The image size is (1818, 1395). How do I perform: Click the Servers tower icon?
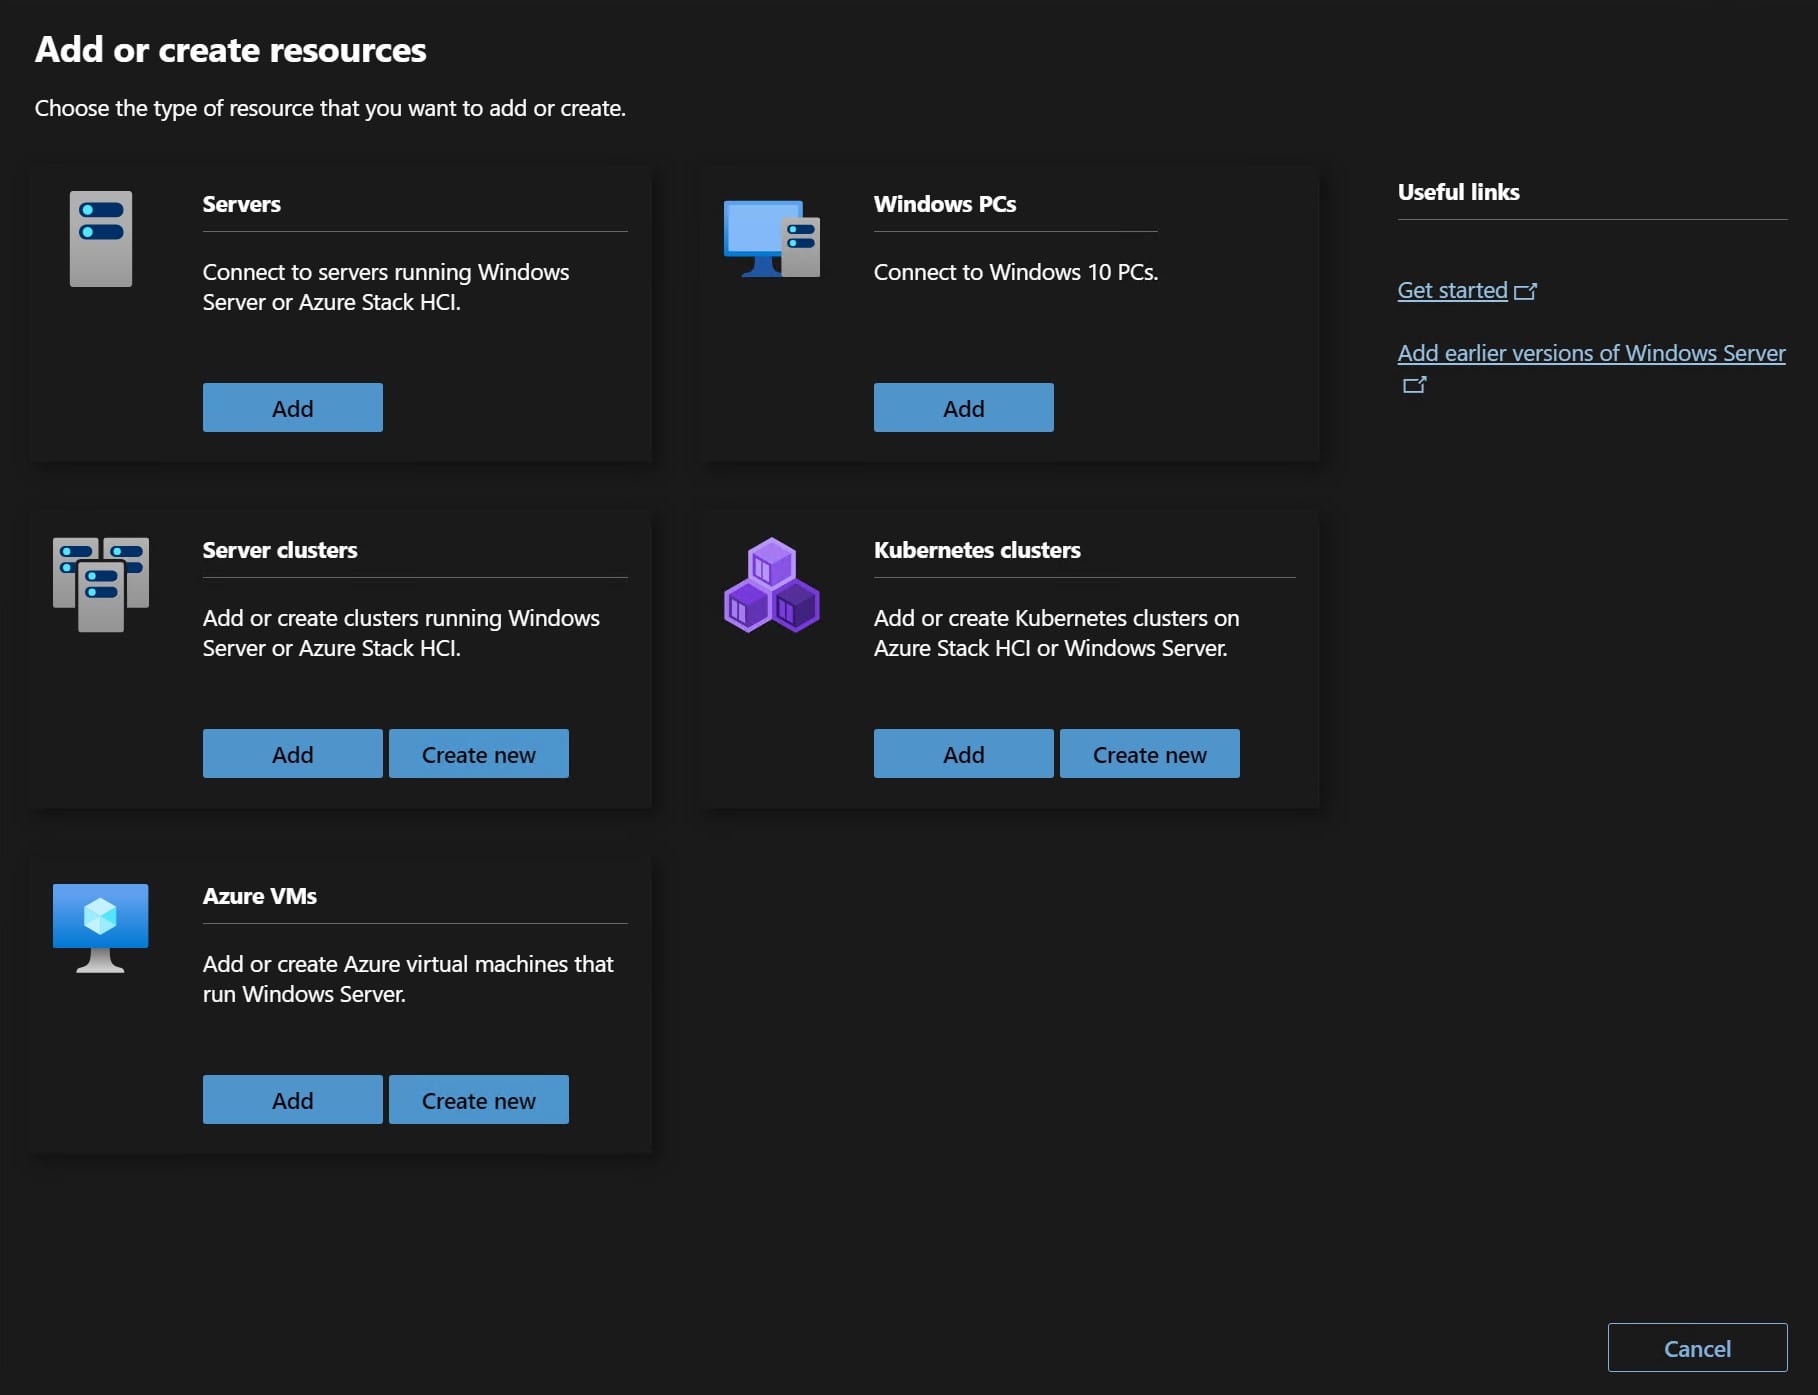click(x=101, y=239)
